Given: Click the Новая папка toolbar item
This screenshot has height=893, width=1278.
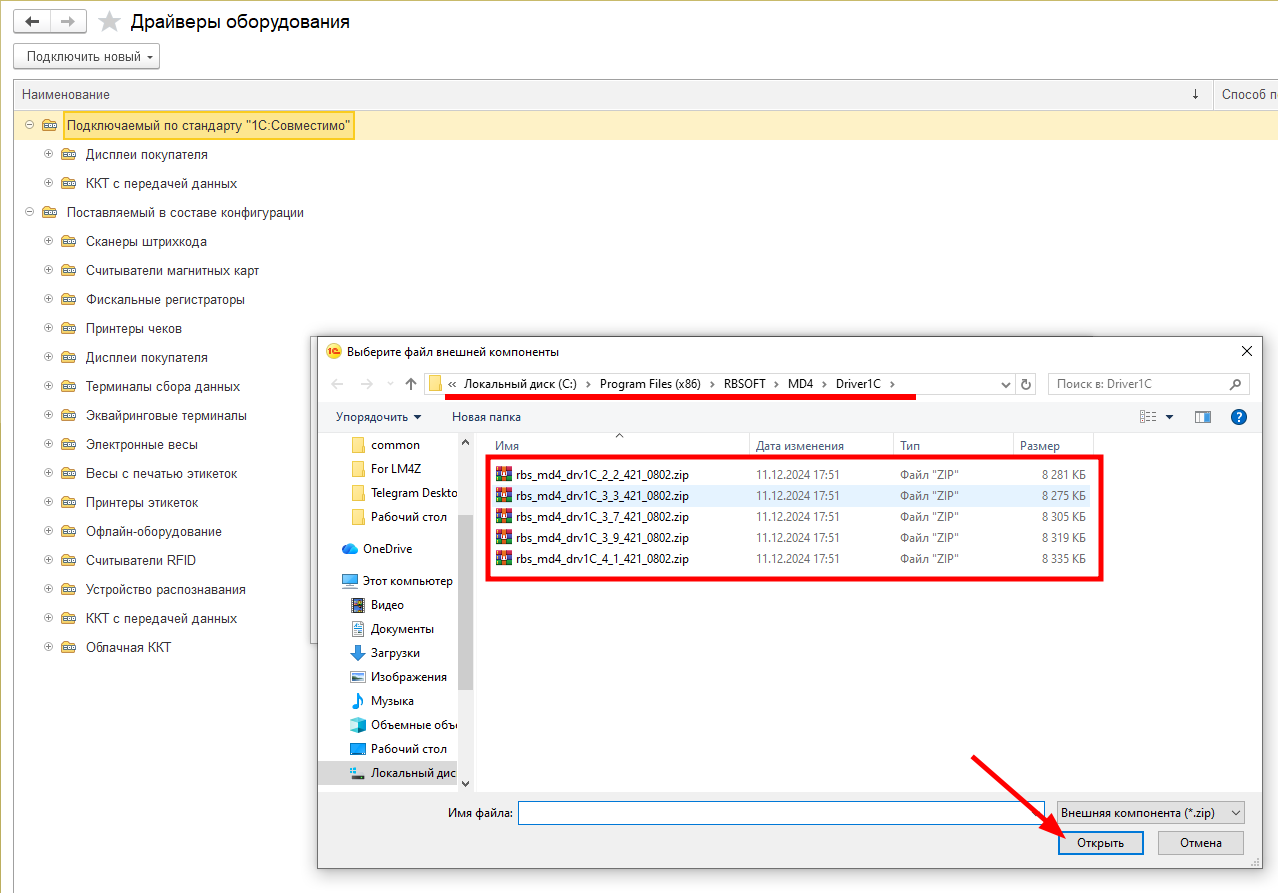Looking at the screenshot, I should pyautogui.click(x=486, y=417).
